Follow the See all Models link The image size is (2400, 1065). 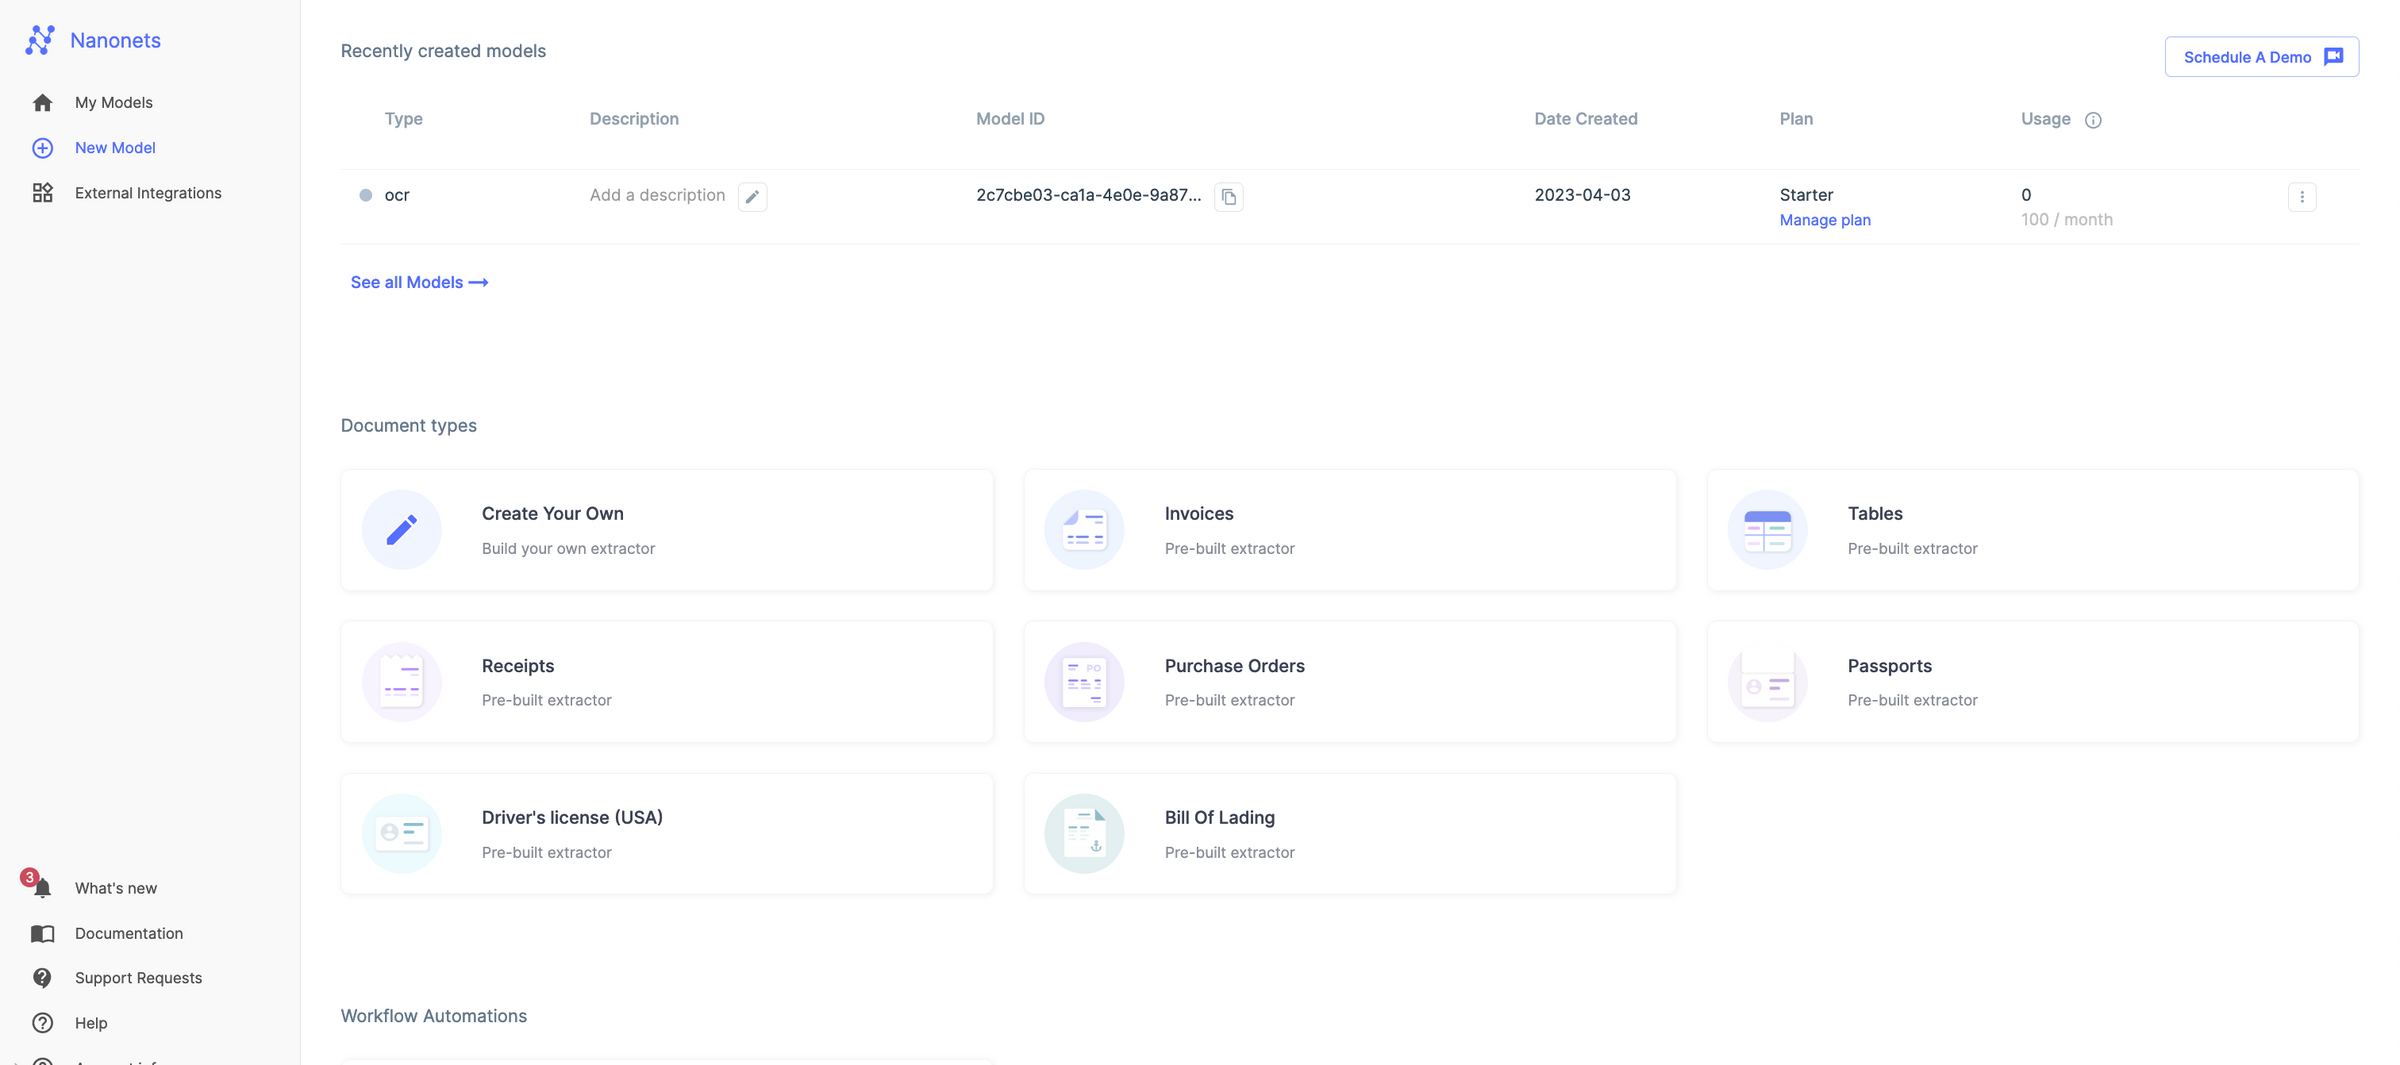(x=418, y=282)
